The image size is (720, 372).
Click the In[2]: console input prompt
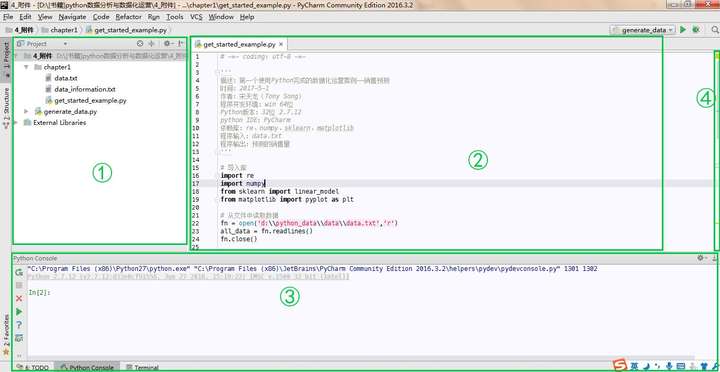tap(39, 292)
